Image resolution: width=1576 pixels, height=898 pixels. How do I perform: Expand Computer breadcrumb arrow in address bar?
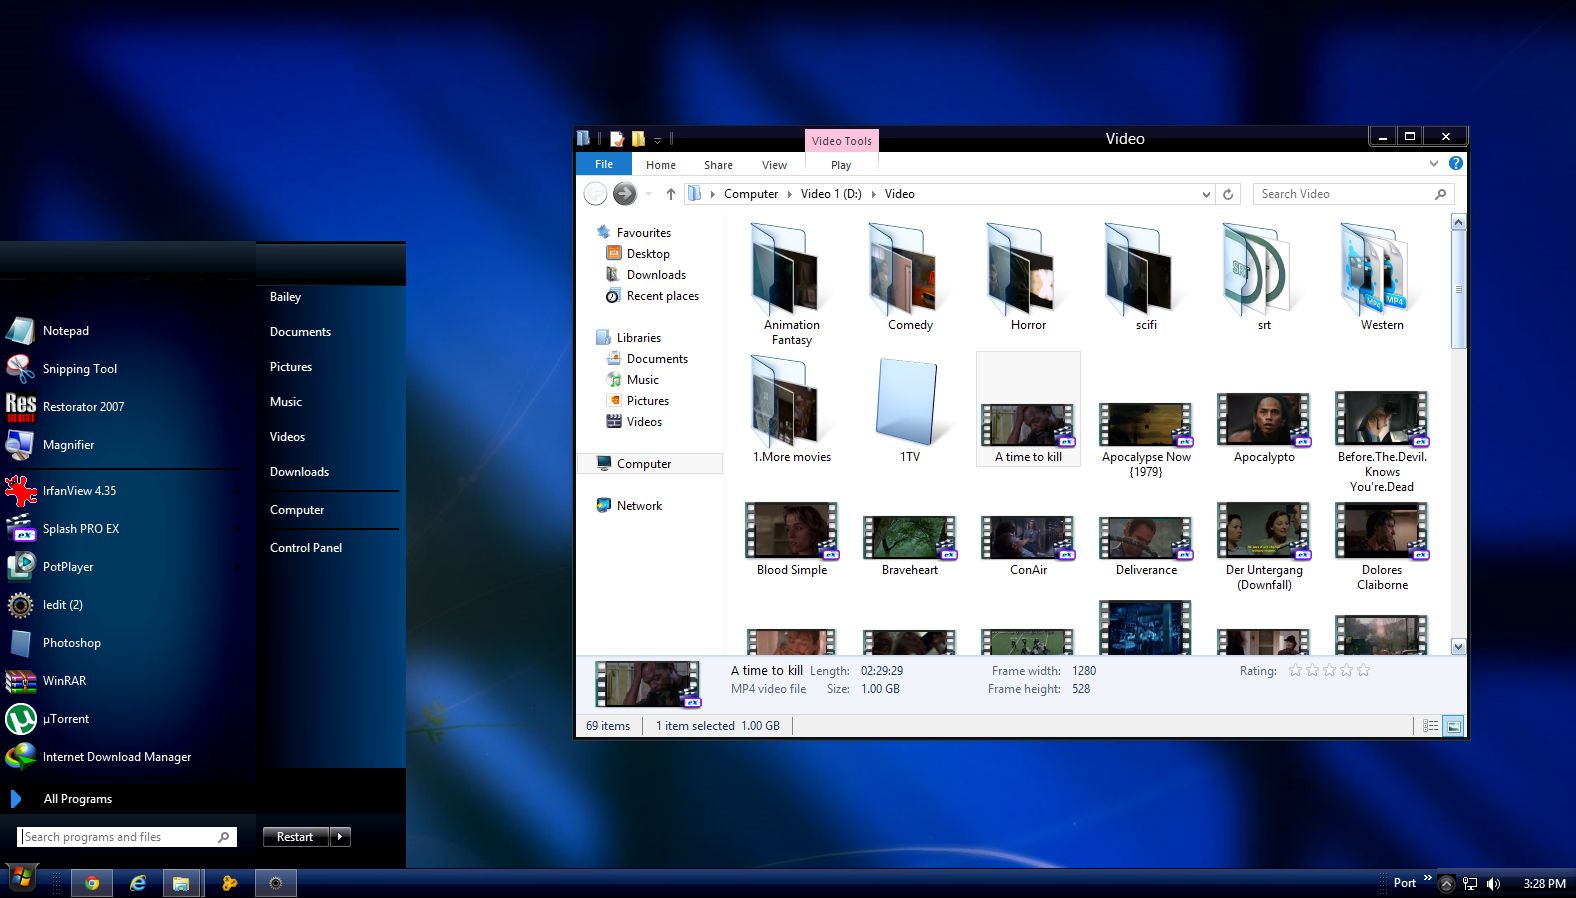tap(789, 194)
